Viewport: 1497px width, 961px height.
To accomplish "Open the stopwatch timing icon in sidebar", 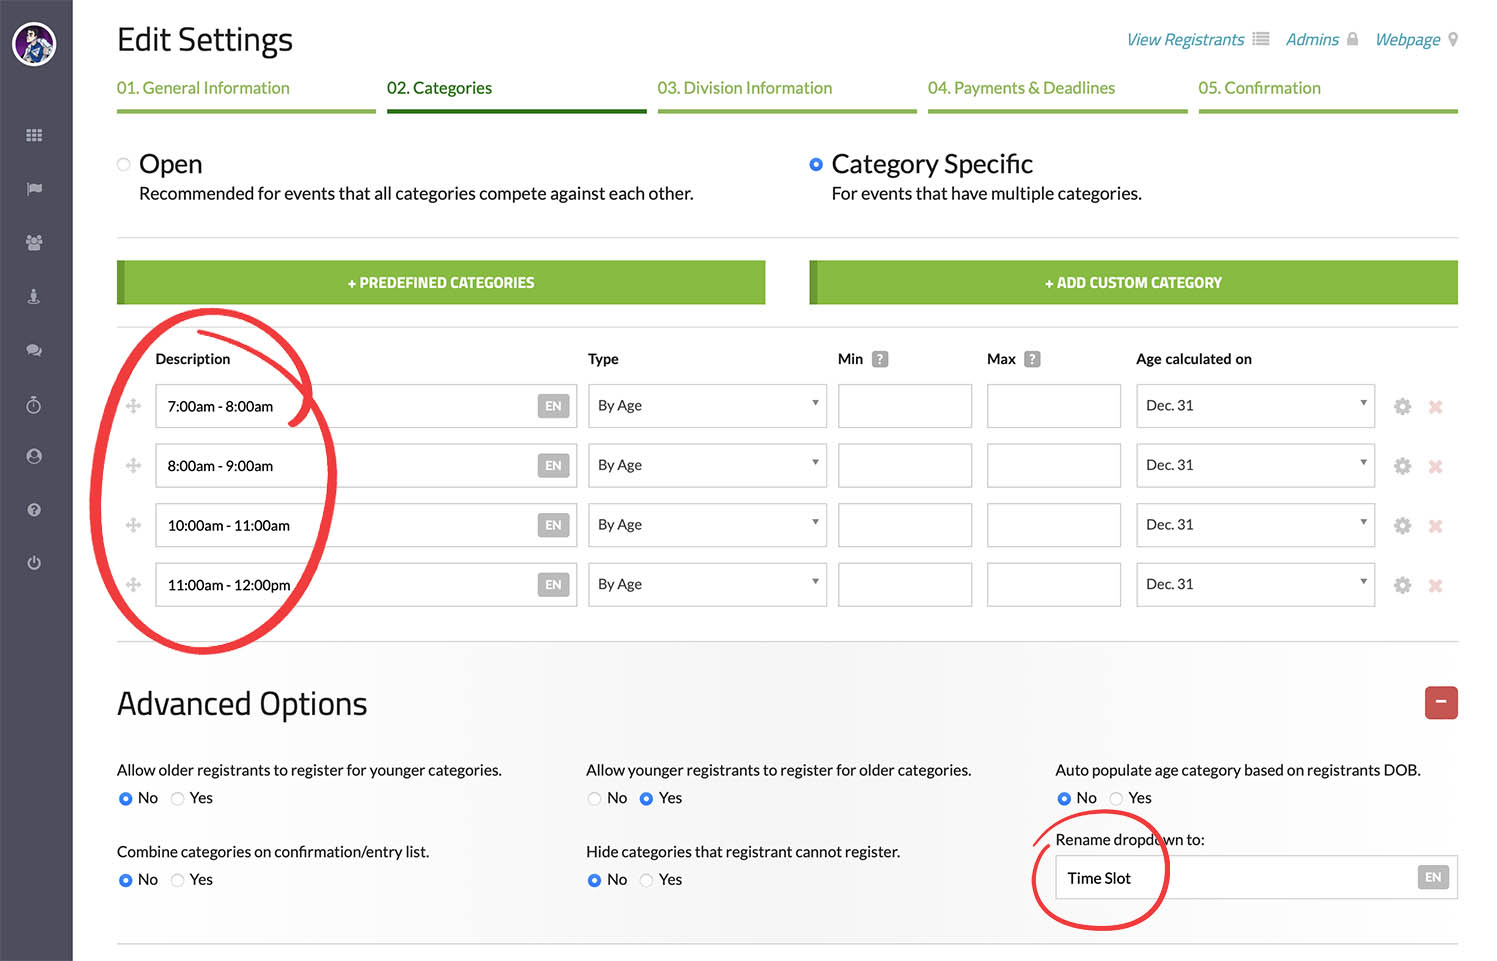I will [x=34, y=405].
